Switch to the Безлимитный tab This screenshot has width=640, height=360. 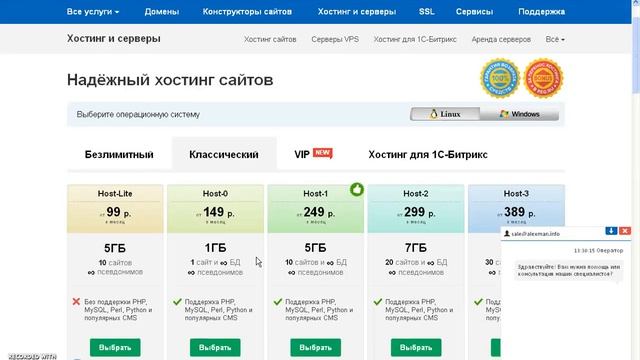point(119,154)
